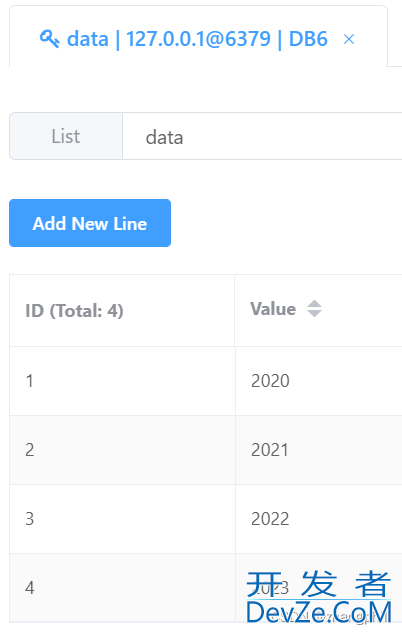402x634 pixels.
Task: Sort Value column descending with down caret
Action: (x=314, y=313)
